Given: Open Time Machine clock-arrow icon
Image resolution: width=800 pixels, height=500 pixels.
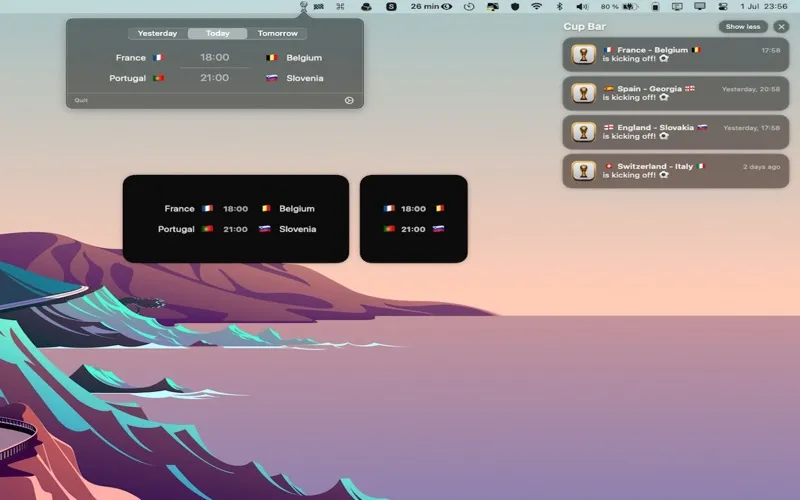Looking at the screenshot, I should 469,7.
